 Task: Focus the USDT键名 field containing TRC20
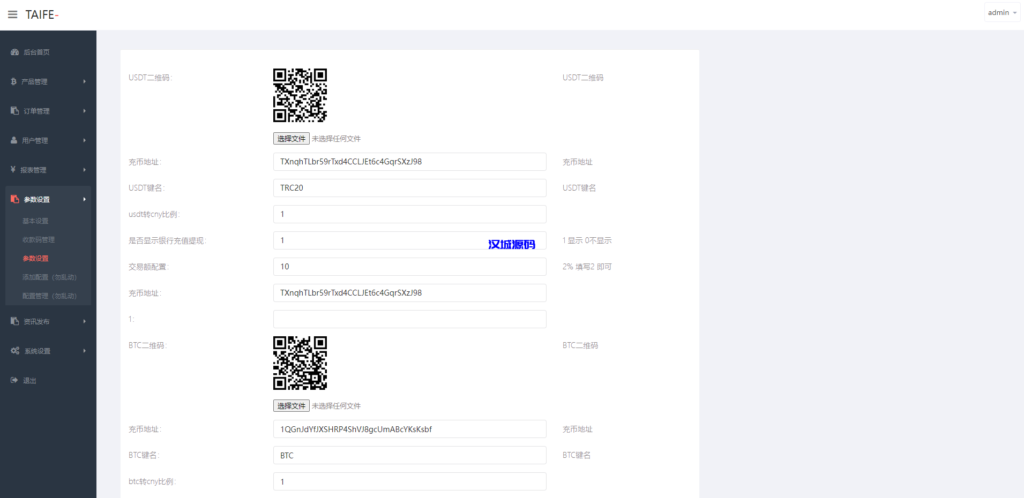[409, 188]
